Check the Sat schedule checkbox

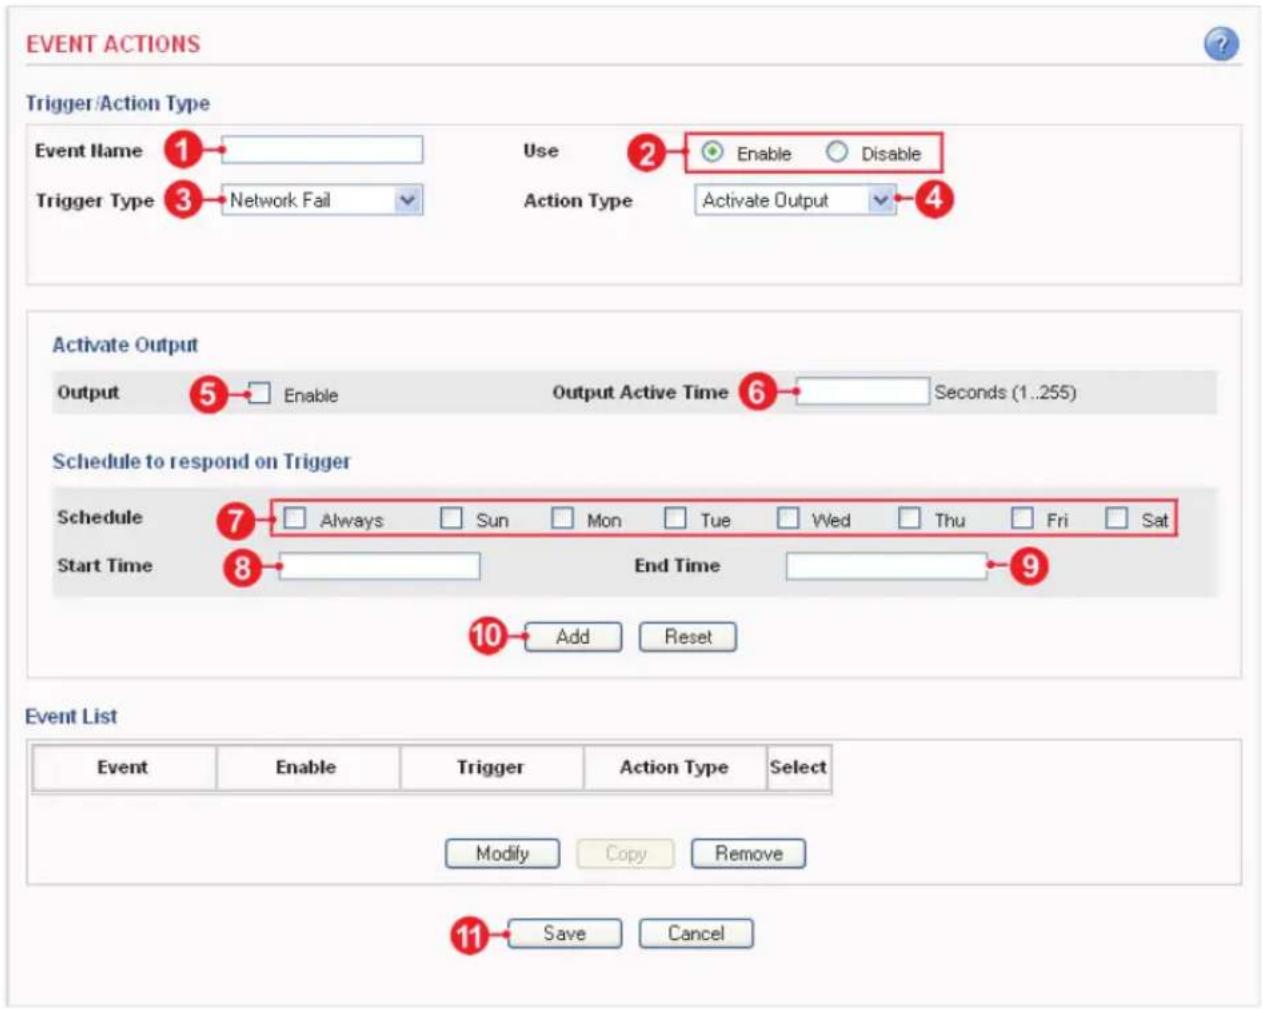point(1117,518)
